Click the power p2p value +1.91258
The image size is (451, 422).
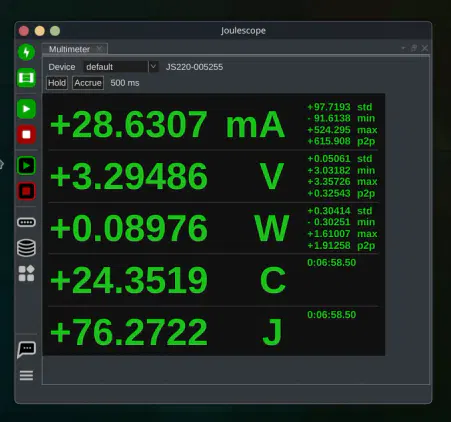[329, 246]
